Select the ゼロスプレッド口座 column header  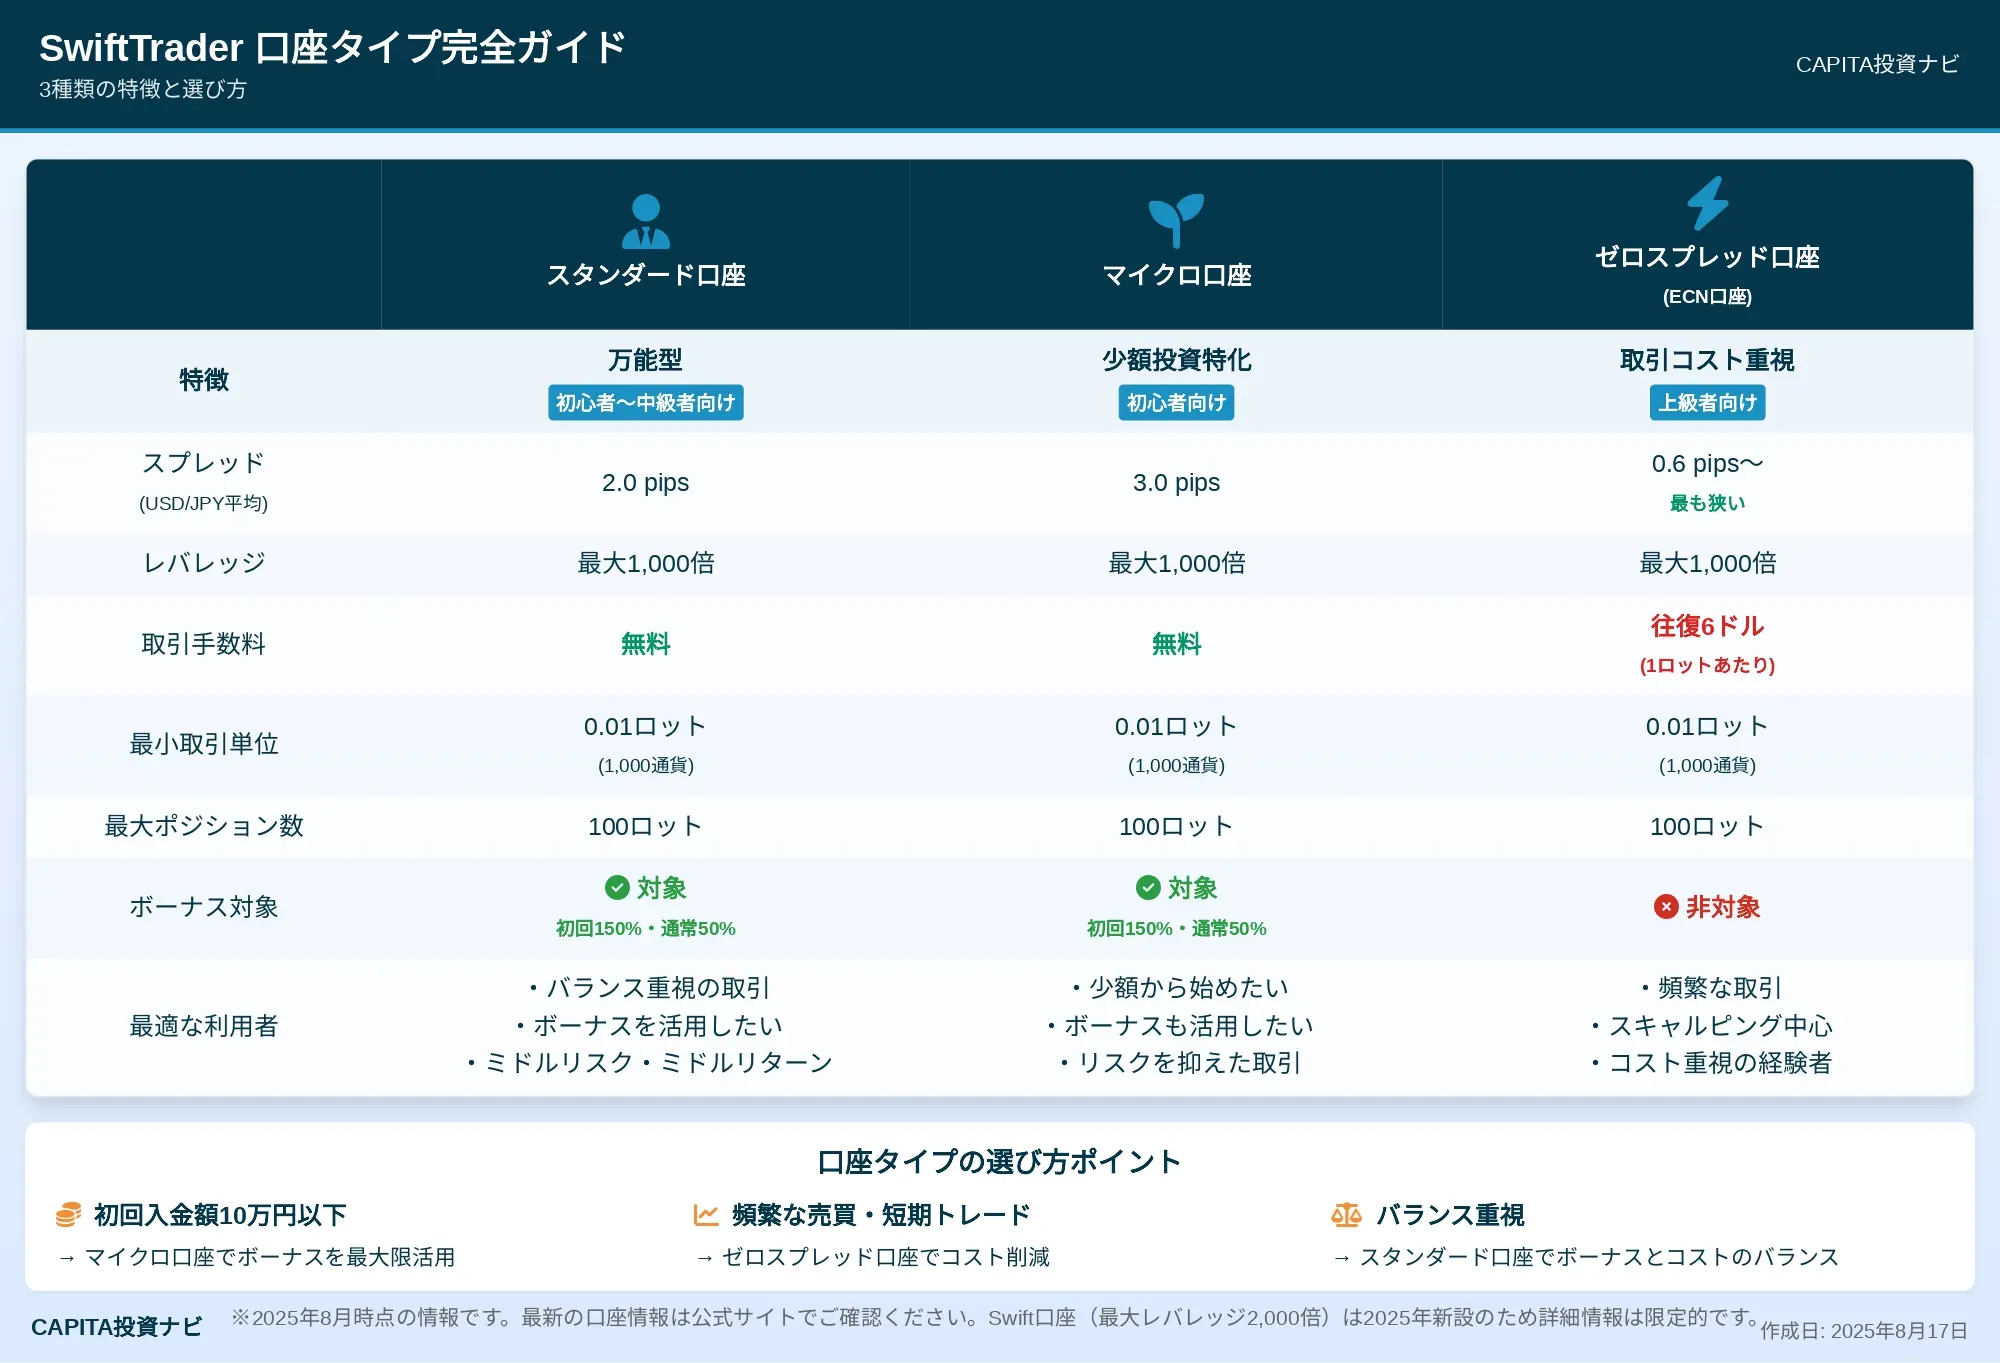[1707, 245]
